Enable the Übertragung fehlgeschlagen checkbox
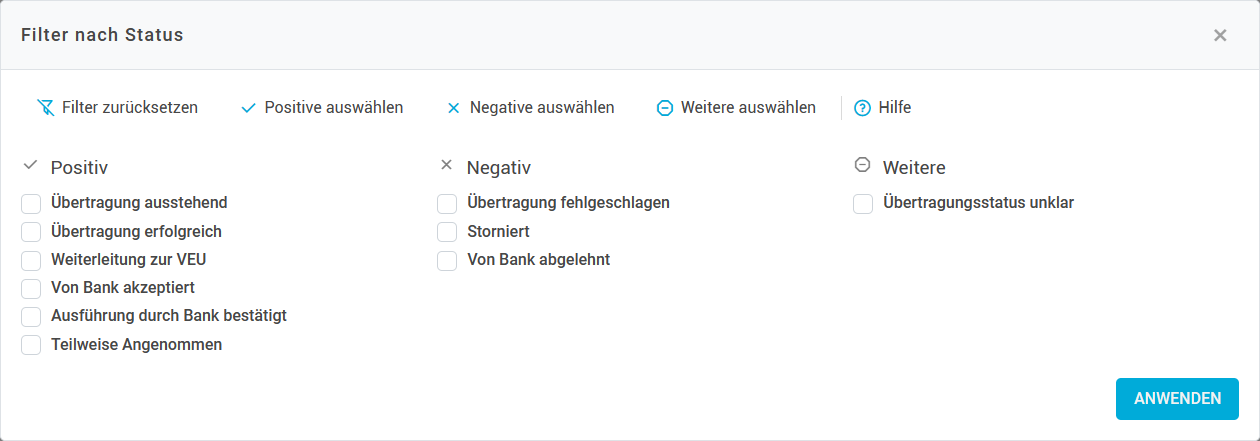Image resolution: width=1260 pixels, height=441 pixels. (x=447, y=204)
